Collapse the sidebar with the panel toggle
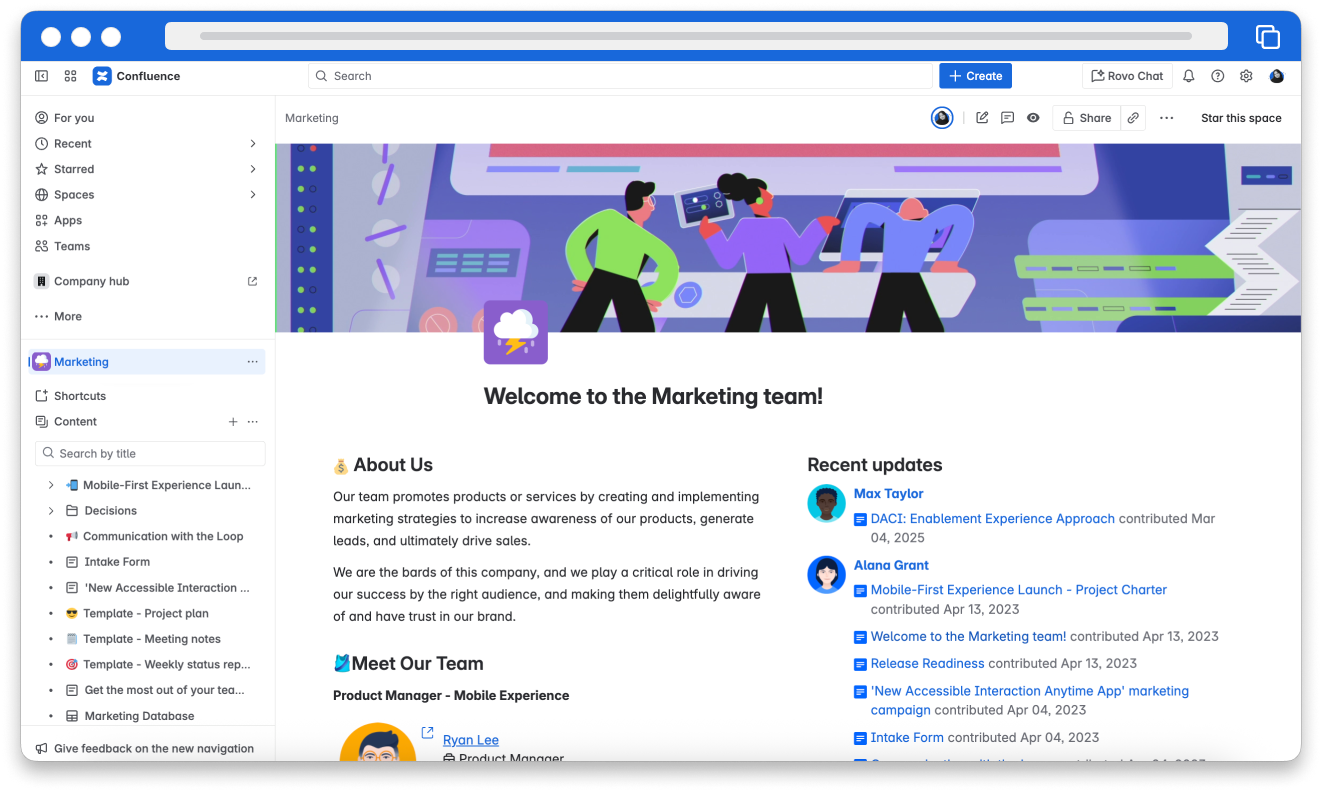 (42, 76)
